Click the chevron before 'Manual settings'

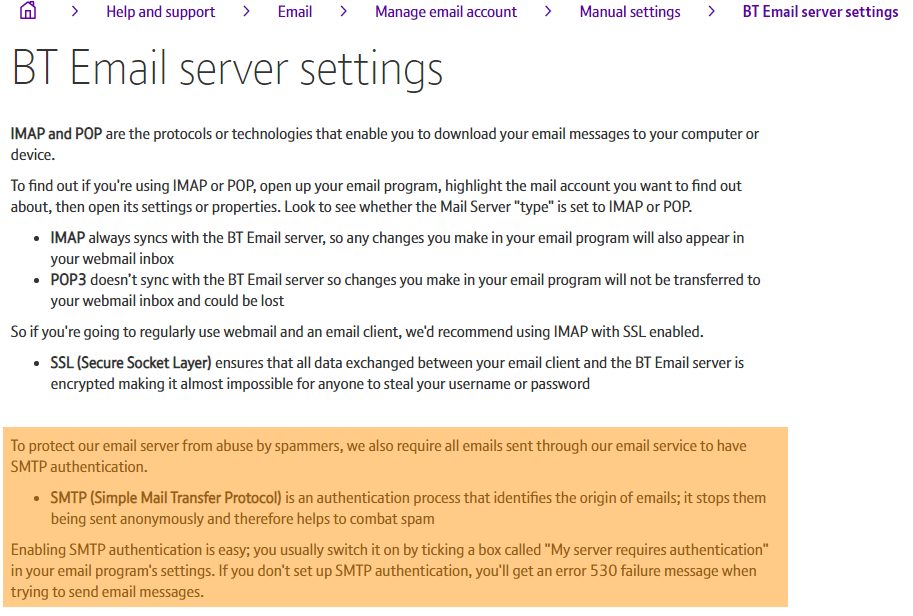[548, 13]
